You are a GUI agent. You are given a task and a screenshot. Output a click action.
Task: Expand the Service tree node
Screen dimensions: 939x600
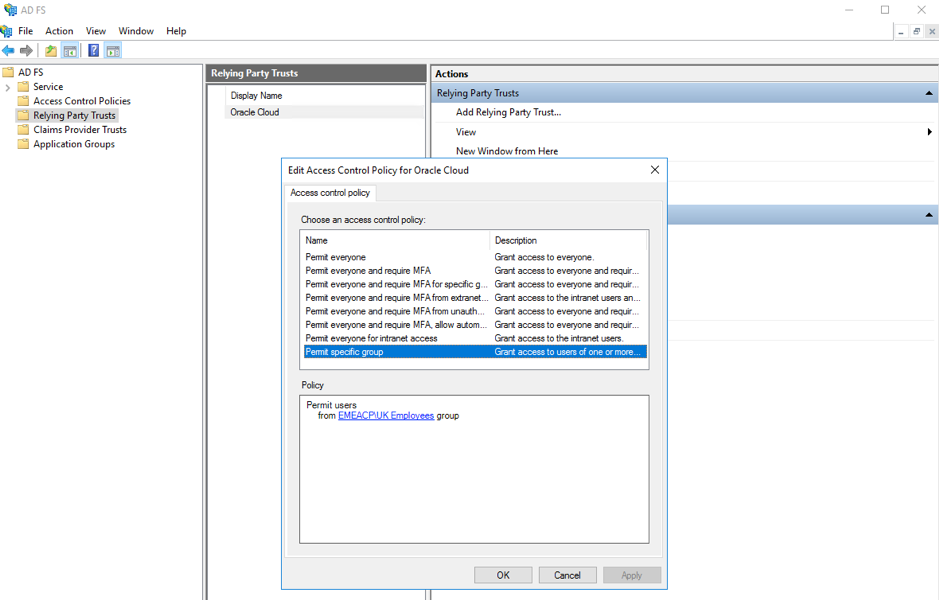pyautogui.click(x=7, y=87)
